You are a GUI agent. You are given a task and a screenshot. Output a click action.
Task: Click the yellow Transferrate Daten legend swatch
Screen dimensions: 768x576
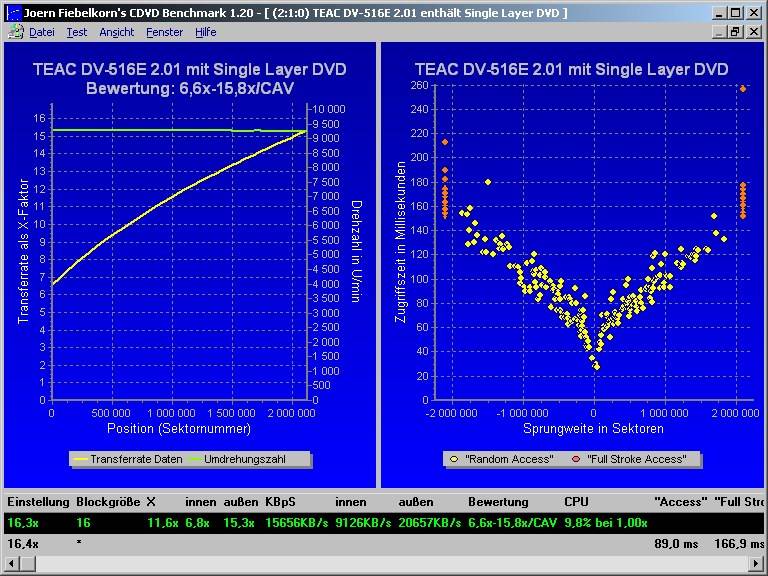(80, 459)
